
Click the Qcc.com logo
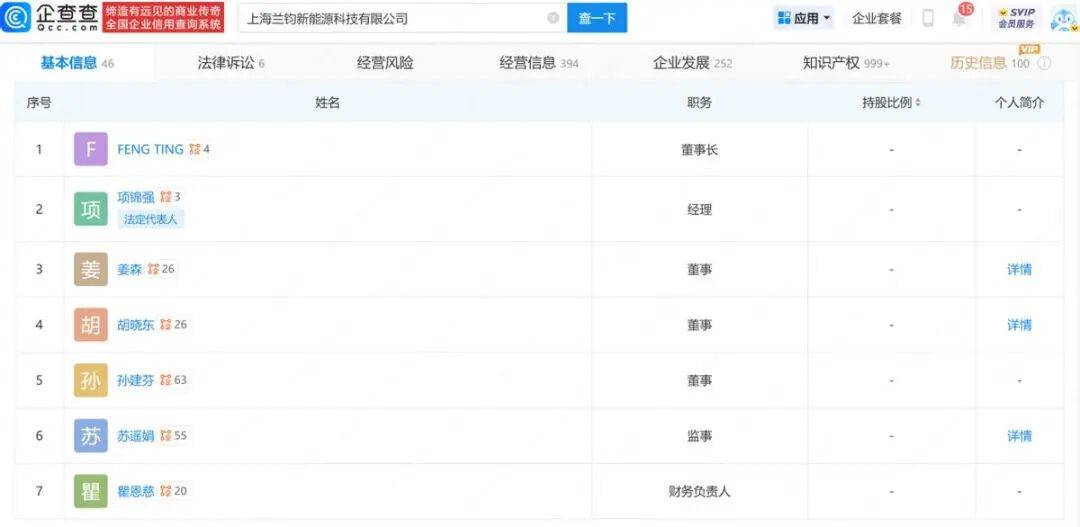50,17
